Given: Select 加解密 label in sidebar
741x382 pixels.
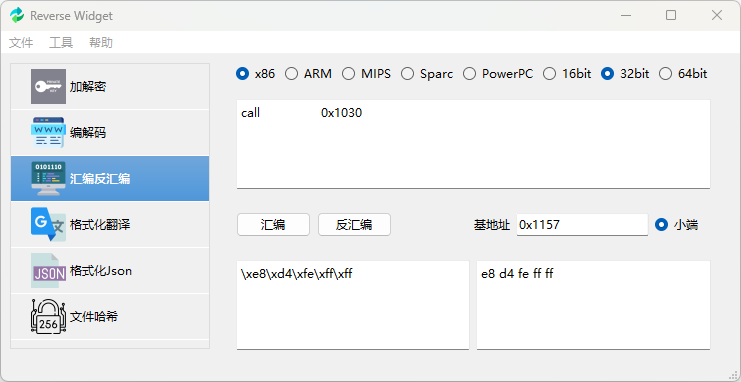Looking at the screenshot, I should (88, 87).
